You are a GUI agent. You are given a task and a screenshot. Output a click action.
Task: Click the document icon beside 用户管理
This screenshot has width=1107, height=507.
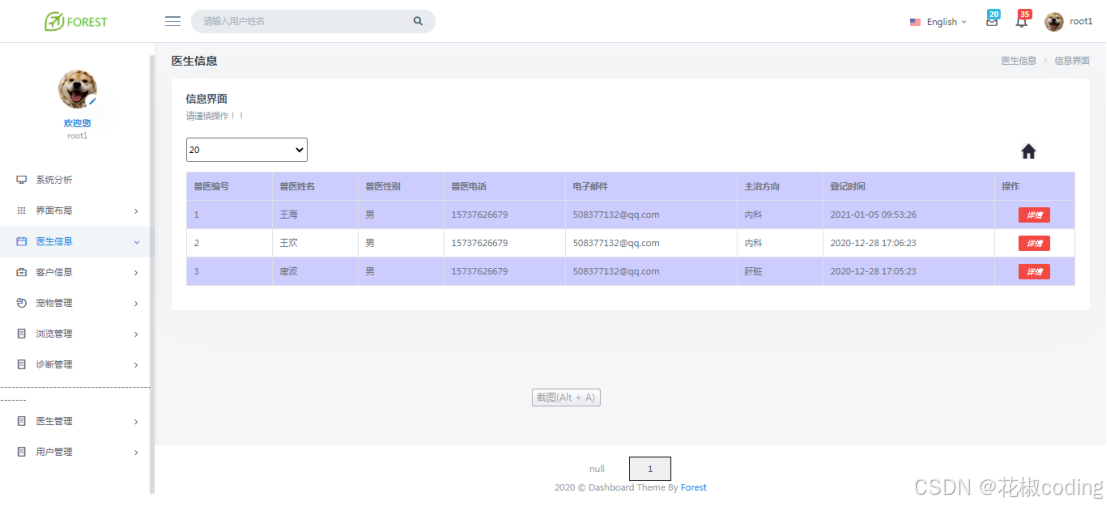[x=21, y=452]
